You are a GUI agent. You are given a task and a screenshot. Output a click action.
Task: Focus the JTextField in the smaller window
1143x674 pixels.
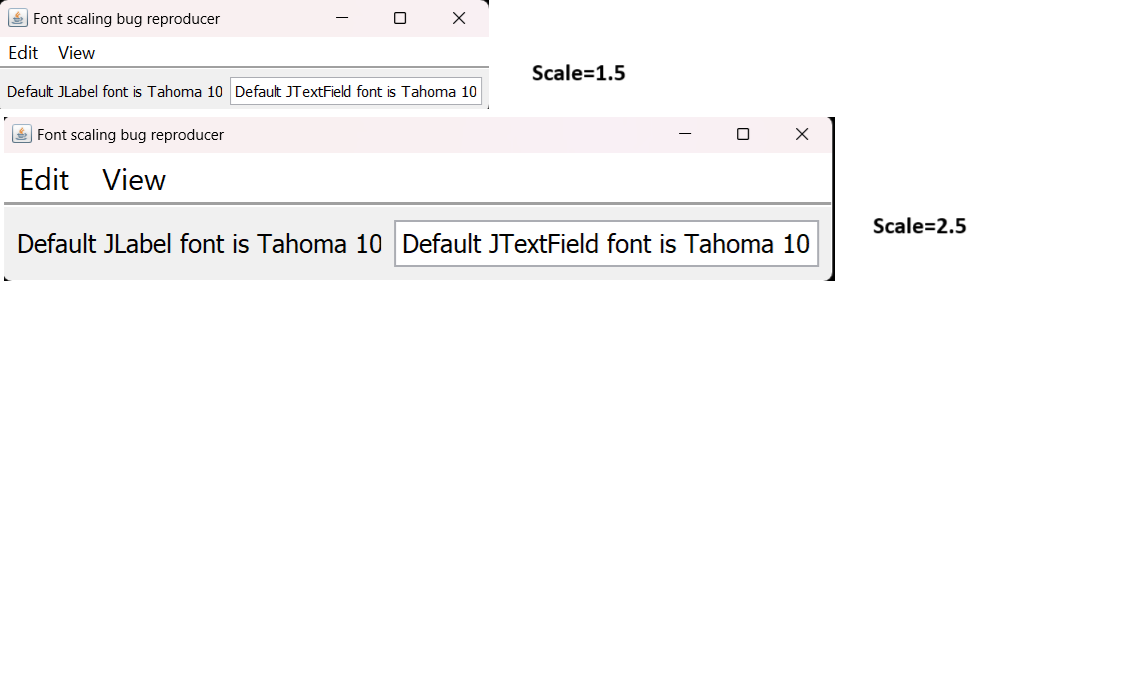click(x=356, y=91)
